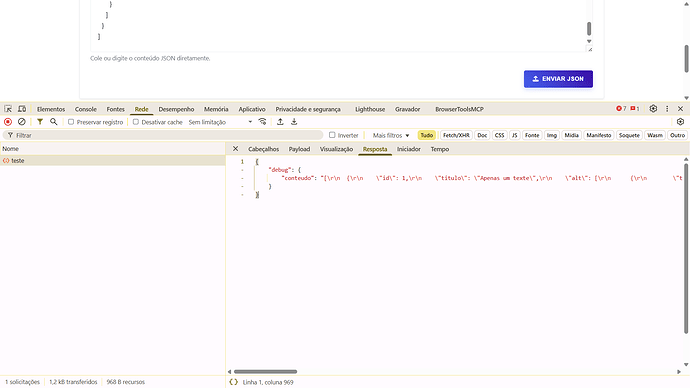Screen dimensions: 690x388
Task: Filter by Wasm requests
Action: (654, 135)
